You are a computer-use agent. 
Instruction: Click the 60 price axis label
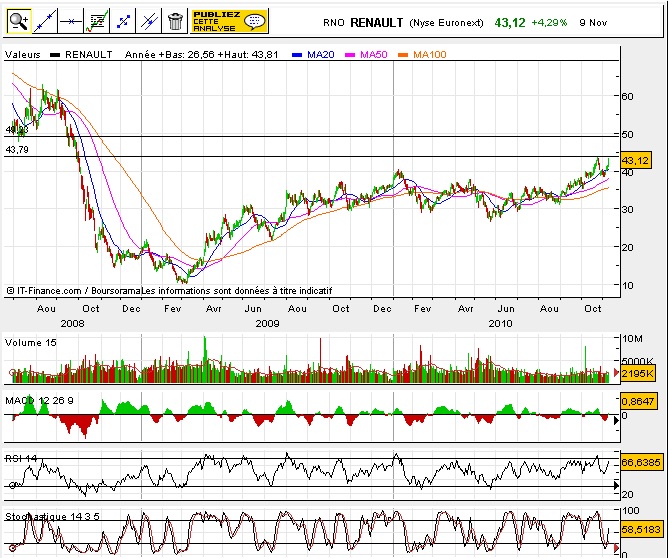pyautogui.click(x=628, y=97)
